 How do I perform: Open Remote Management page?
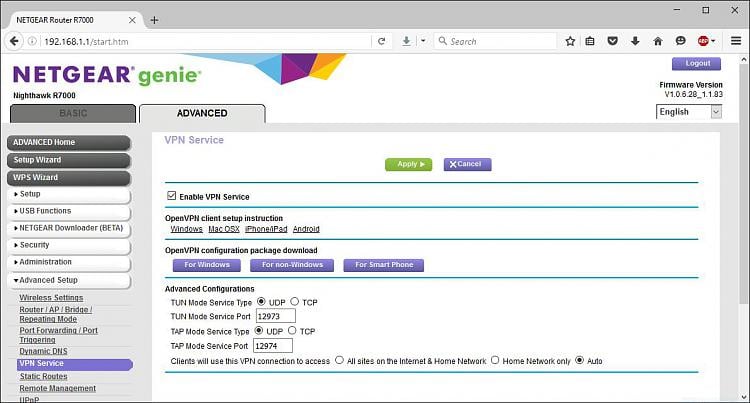[x=57, y=389]
